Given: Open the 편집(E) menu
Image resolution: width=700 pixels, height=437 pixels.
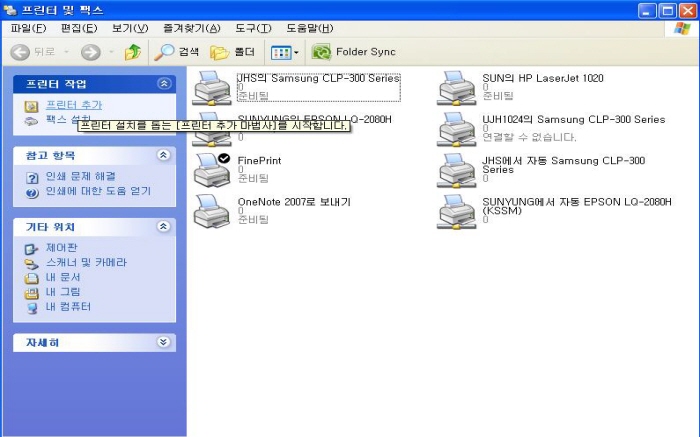Looking at the screenshot, I should (x=79, y=29).
